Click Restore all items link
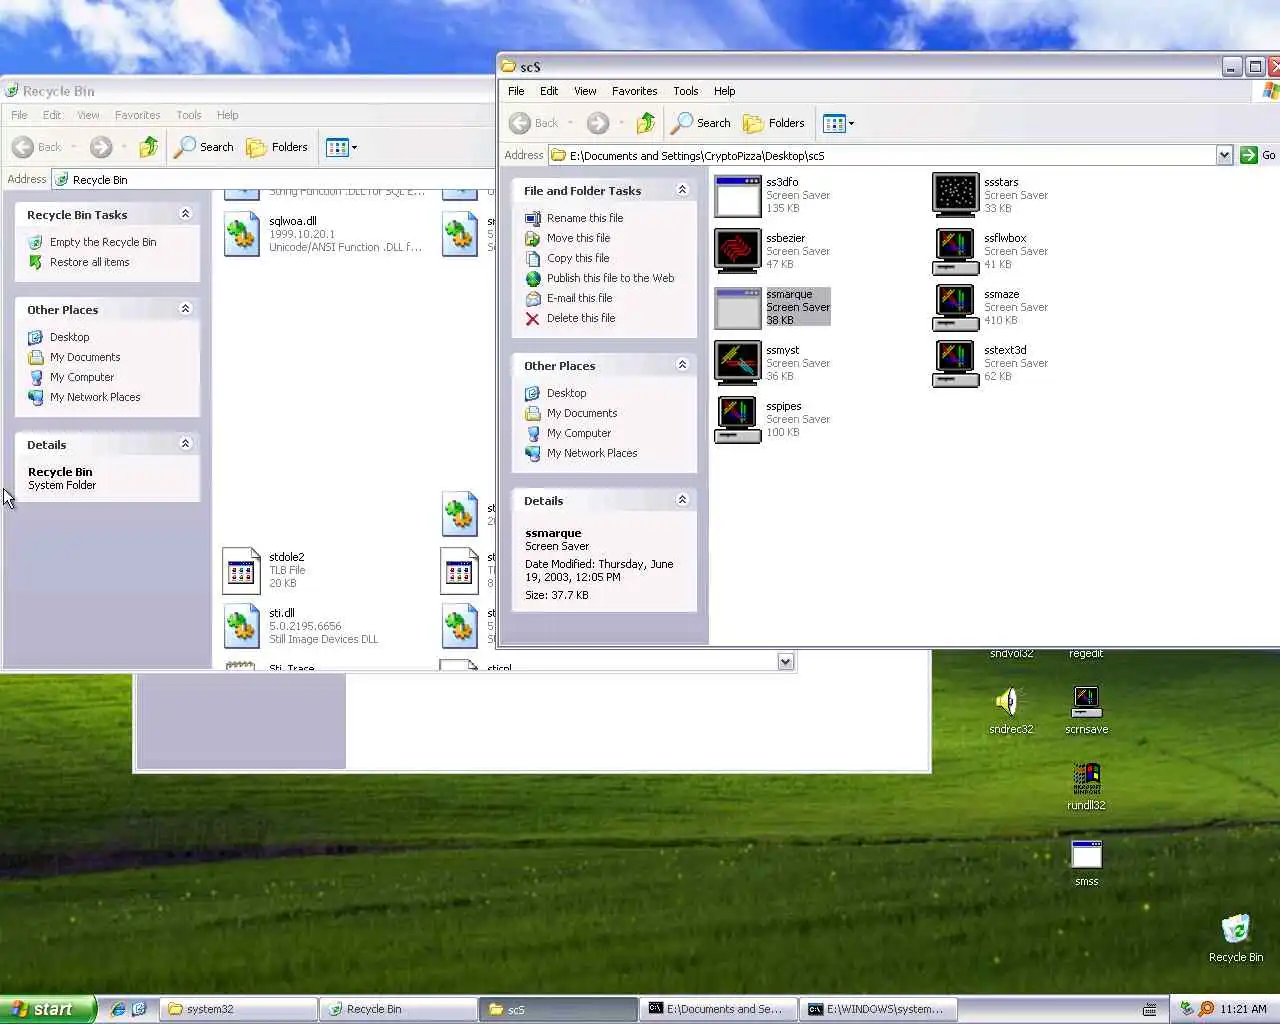1280x1024 pixels. (90, 262)
